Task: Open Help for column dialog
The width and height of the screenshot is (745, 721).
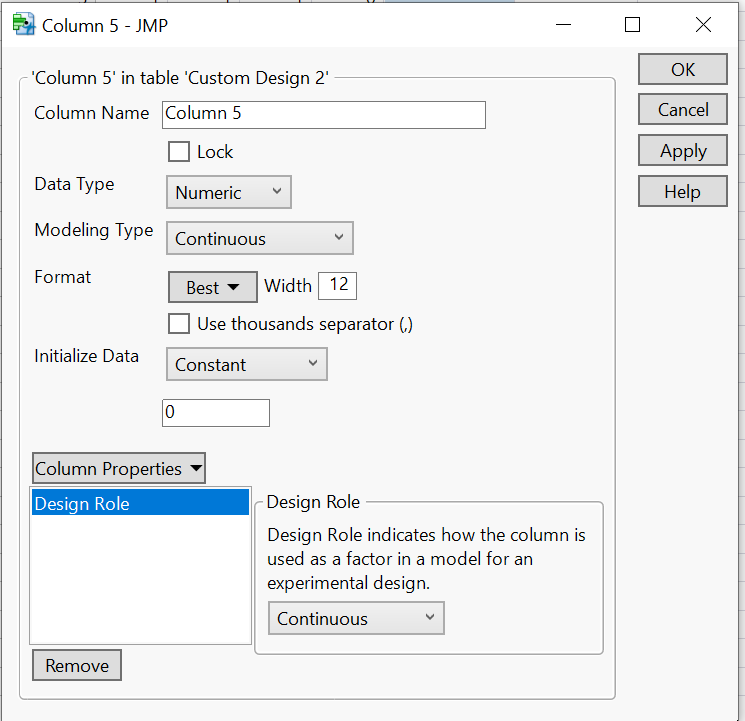Action: pyautogui.click(x=683, y=192)
